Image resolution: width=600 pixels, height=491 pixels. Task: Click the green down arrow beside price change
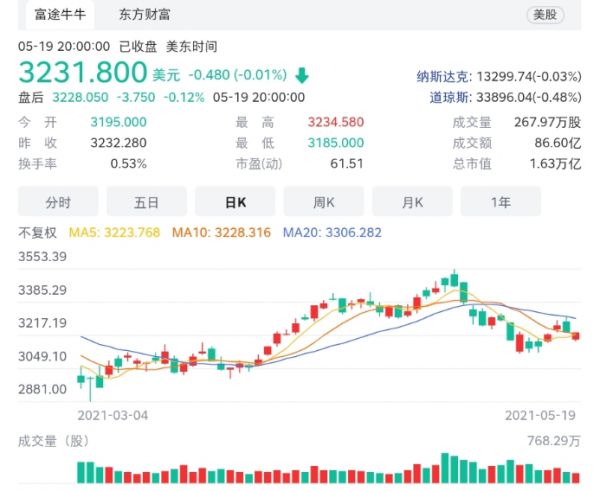[x=302, y=76]
